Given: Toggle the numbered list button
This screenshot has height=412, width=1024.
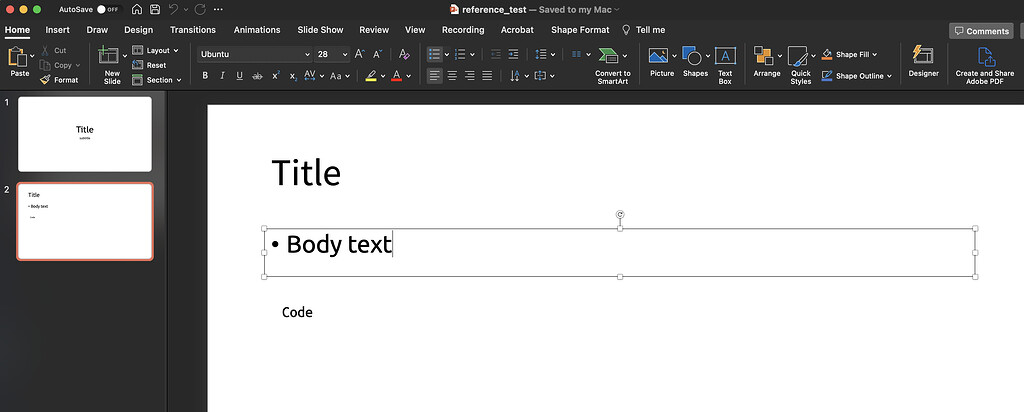Looking at the screenshot, I should pos(460,54).
